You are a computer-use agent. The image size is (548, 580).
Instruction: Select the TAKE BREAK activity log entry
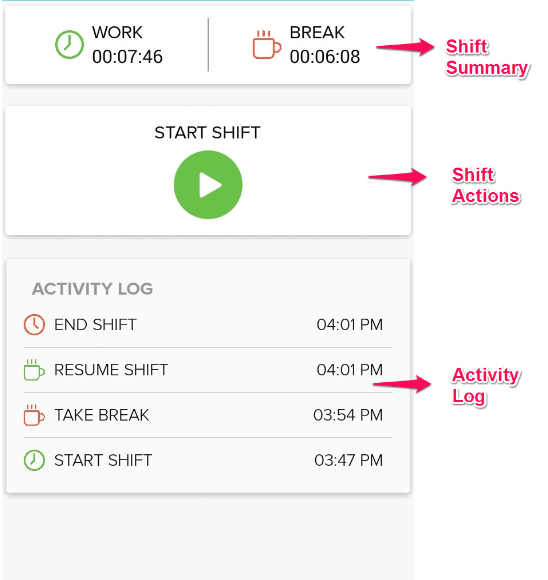point(208,415)
